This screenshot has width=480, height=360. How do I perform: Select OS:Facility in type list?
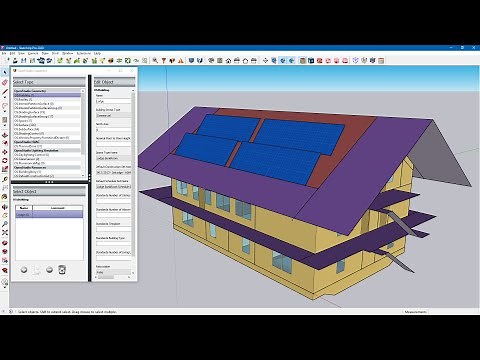pos(47,99)
